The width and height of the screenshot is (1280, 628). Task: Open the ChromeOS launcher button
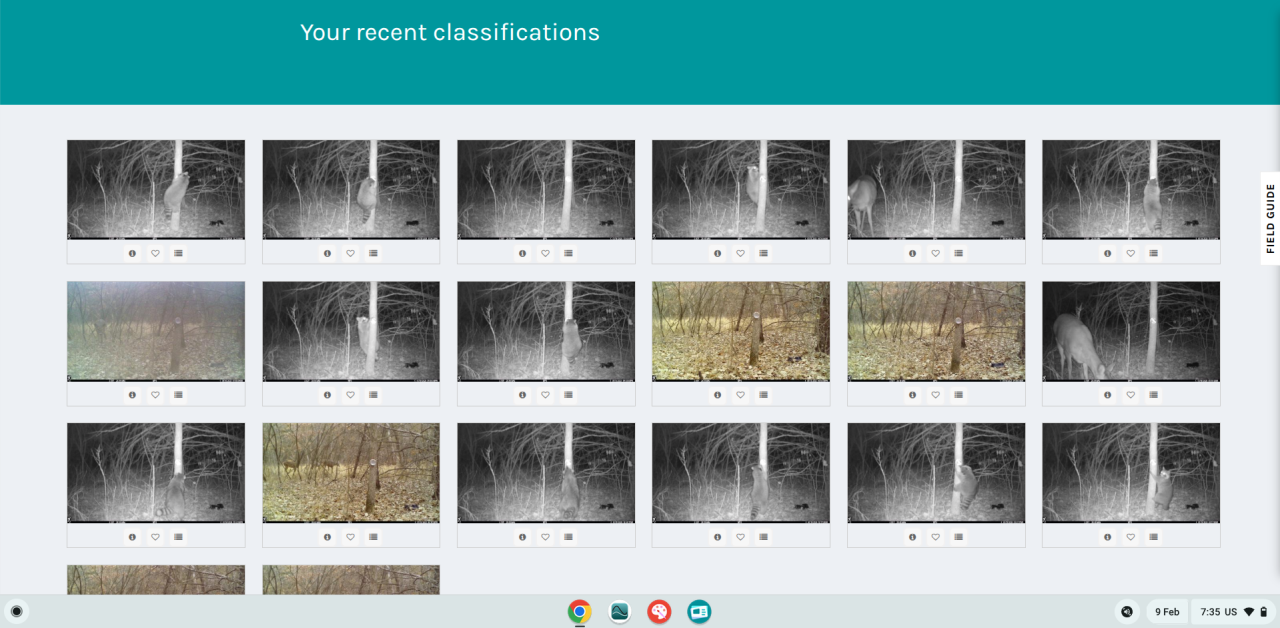click(16, 611)
